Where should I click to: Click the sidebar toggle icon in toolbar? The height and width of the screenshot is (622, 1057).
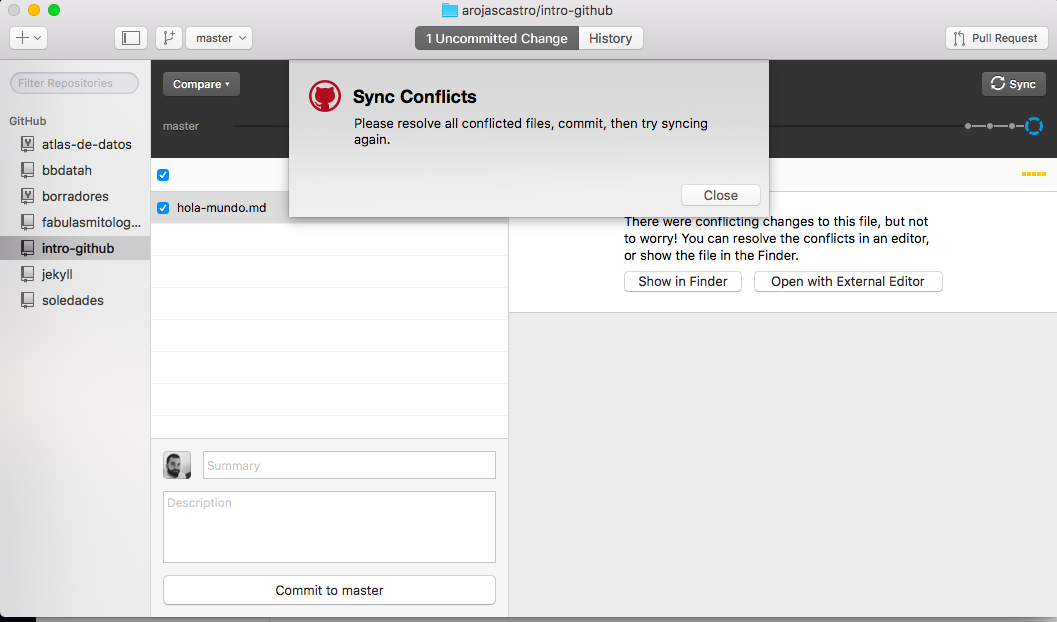pyautogui.click(x=130, y=38)
